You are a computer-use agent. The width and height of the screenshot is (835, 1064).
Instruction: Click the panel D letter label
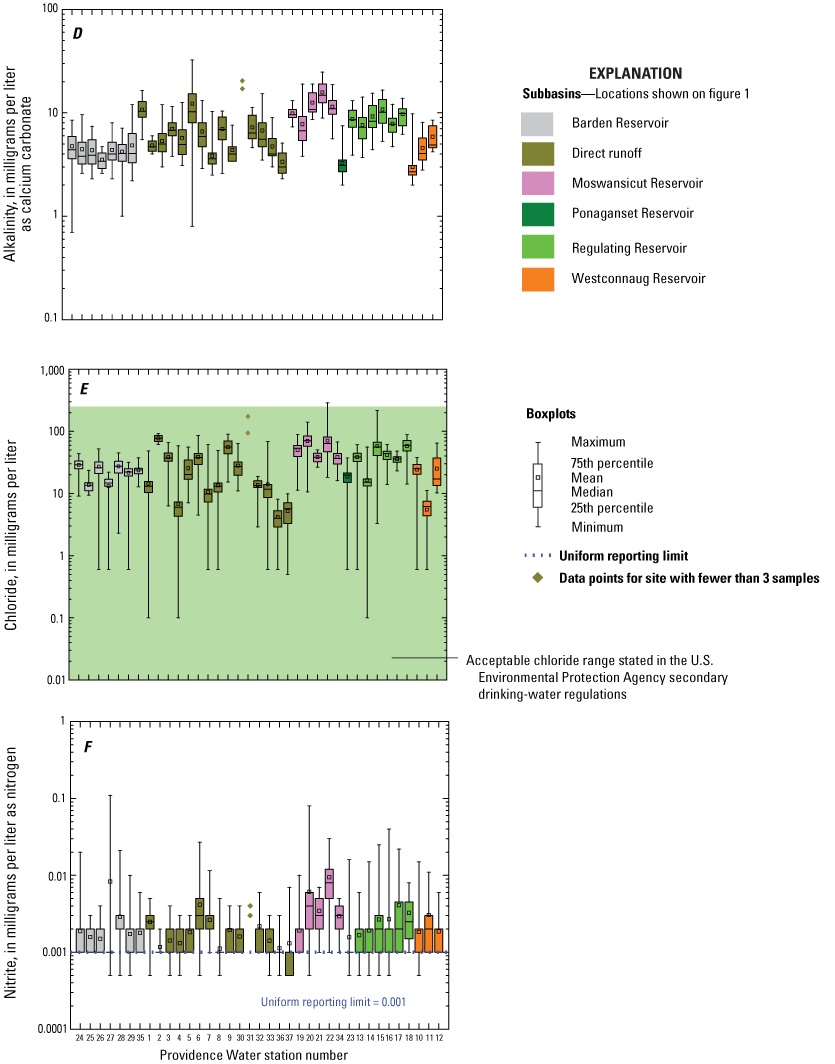click(77, 34)
